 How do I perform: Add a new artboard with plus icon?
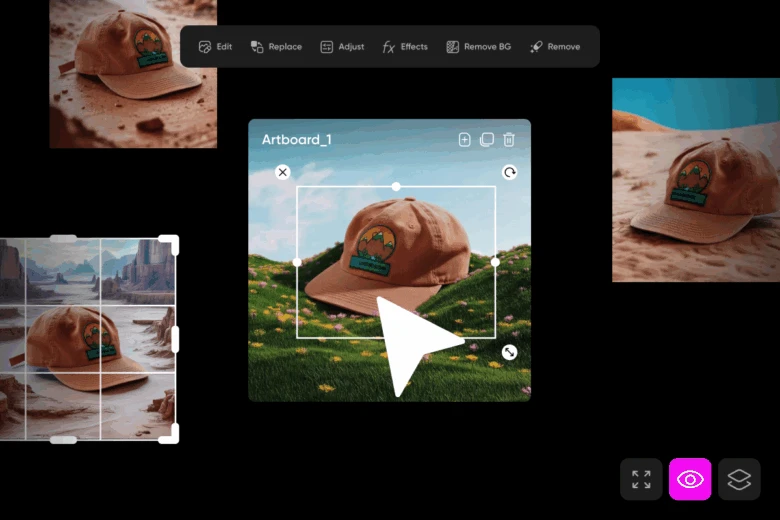click(464, 140)
